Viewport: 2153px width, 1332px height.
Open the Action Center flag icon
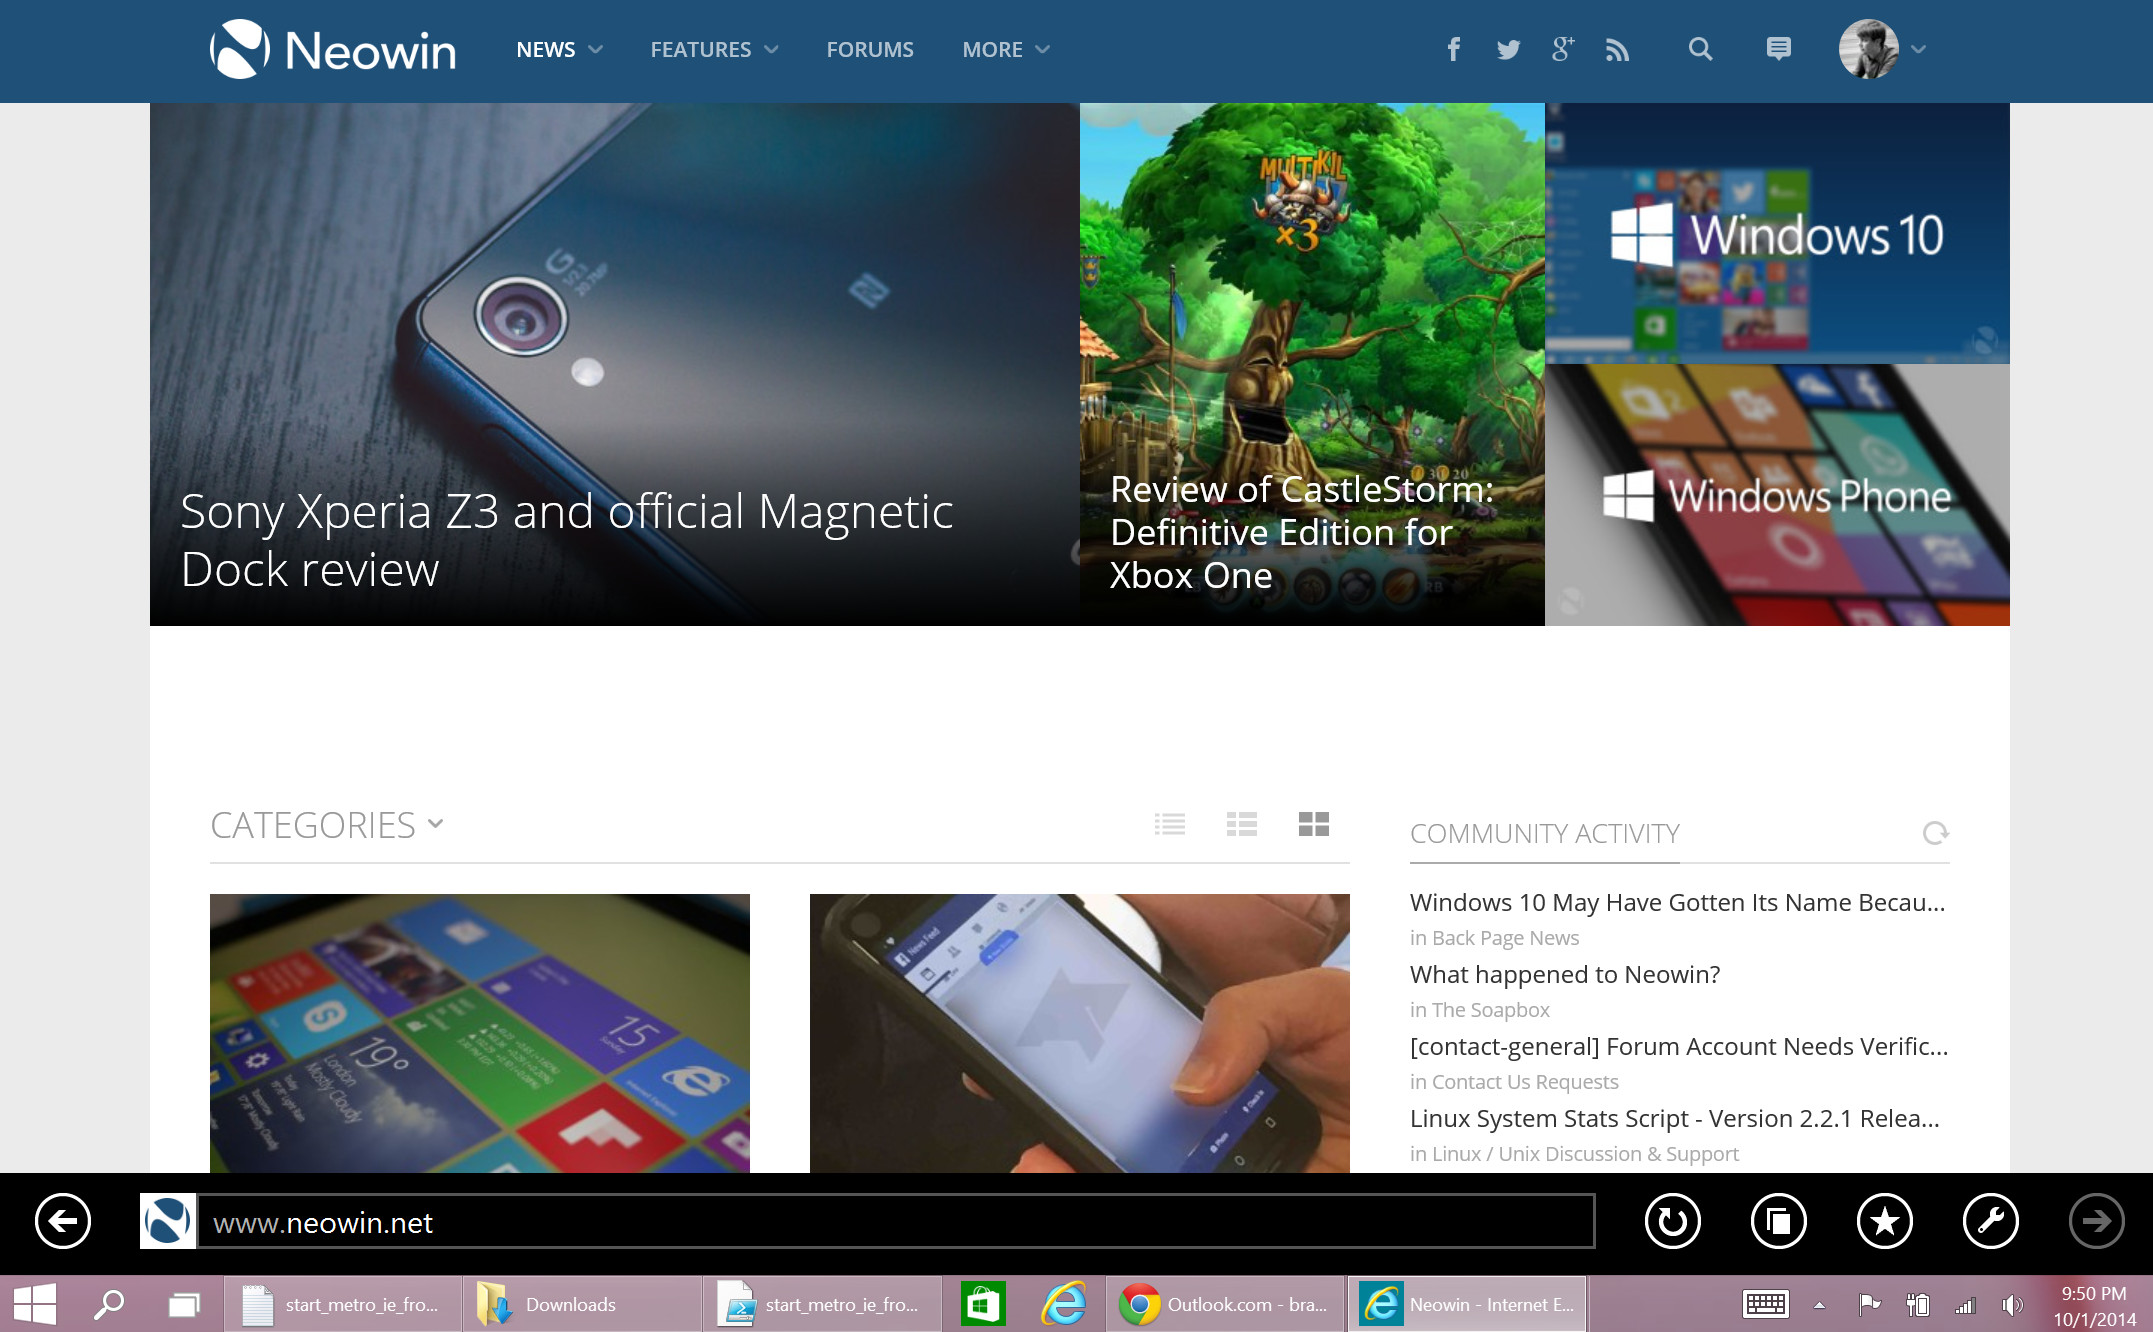[1868, 1304]
